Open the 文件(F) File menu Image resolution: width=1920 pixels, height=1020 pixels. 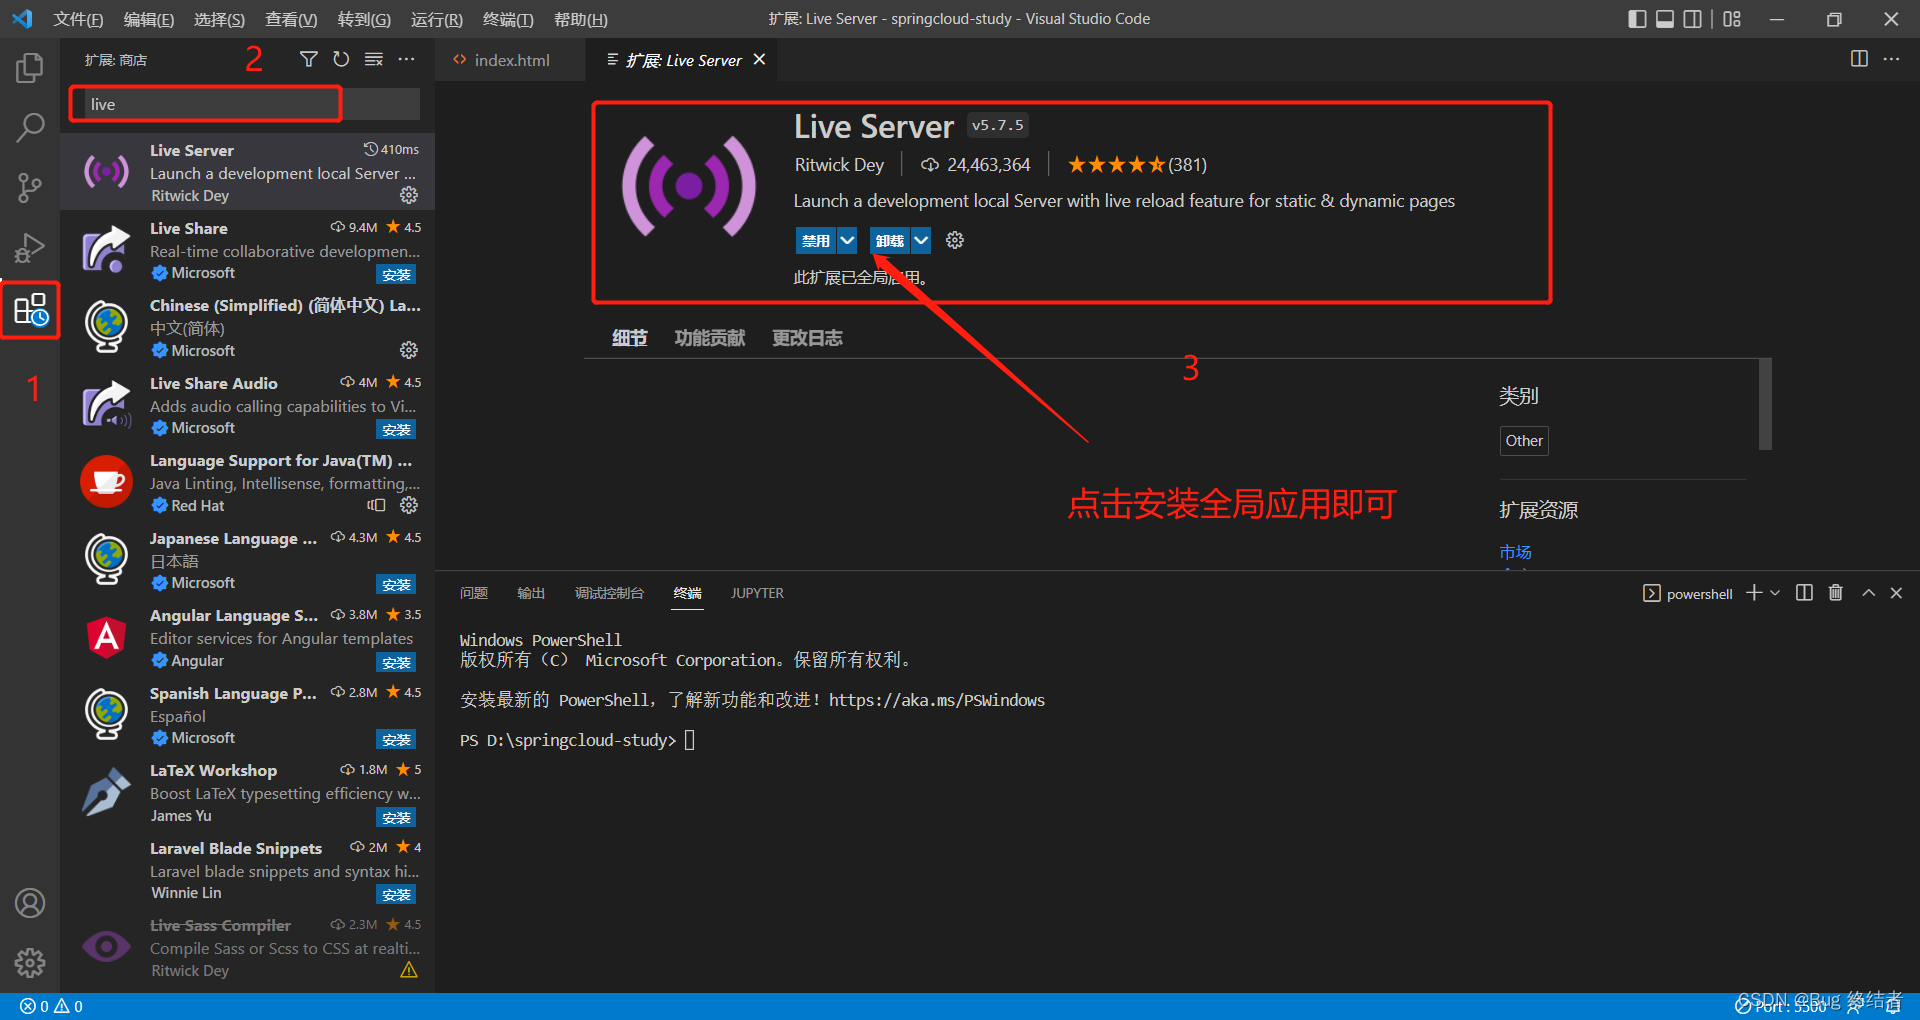click(78, 19)
